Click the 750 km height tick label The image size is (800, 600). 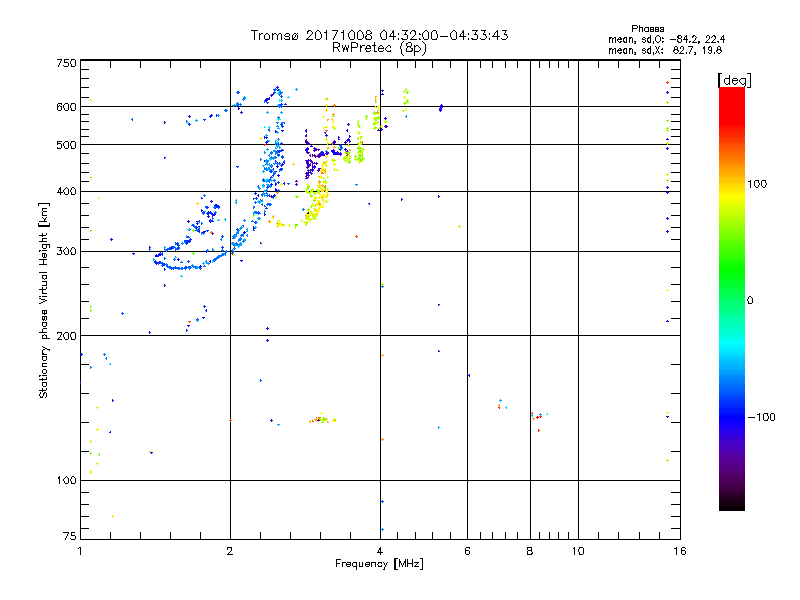[66, 63]
